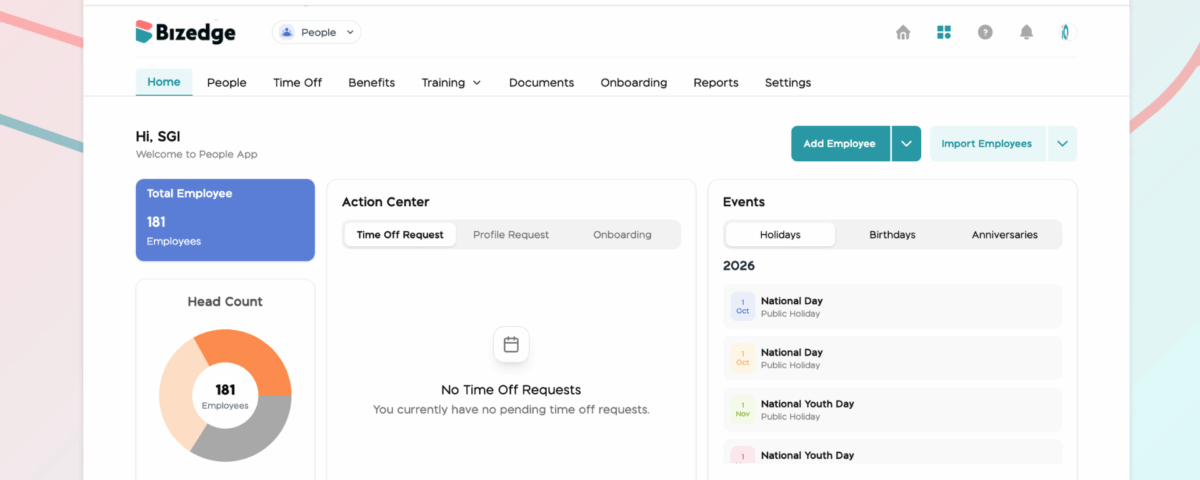Open the apps grid icon
Viewport: 1200px width, 480px height.
(x=944, y=32)
